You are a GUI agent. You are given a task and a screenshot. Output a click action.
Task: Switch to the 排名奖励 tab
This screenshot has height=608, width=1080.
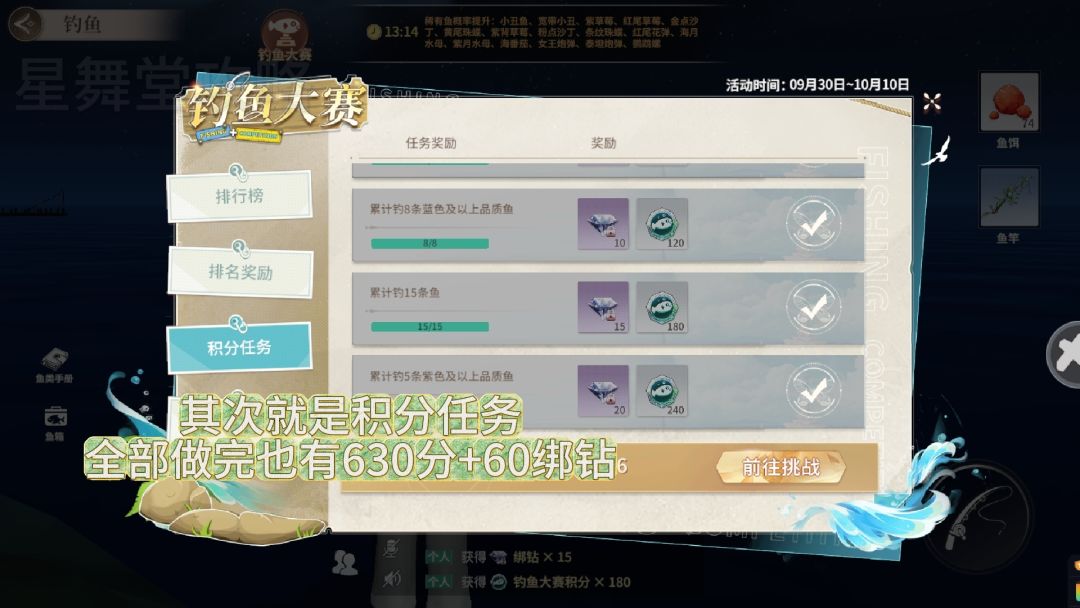coord(240,272)
